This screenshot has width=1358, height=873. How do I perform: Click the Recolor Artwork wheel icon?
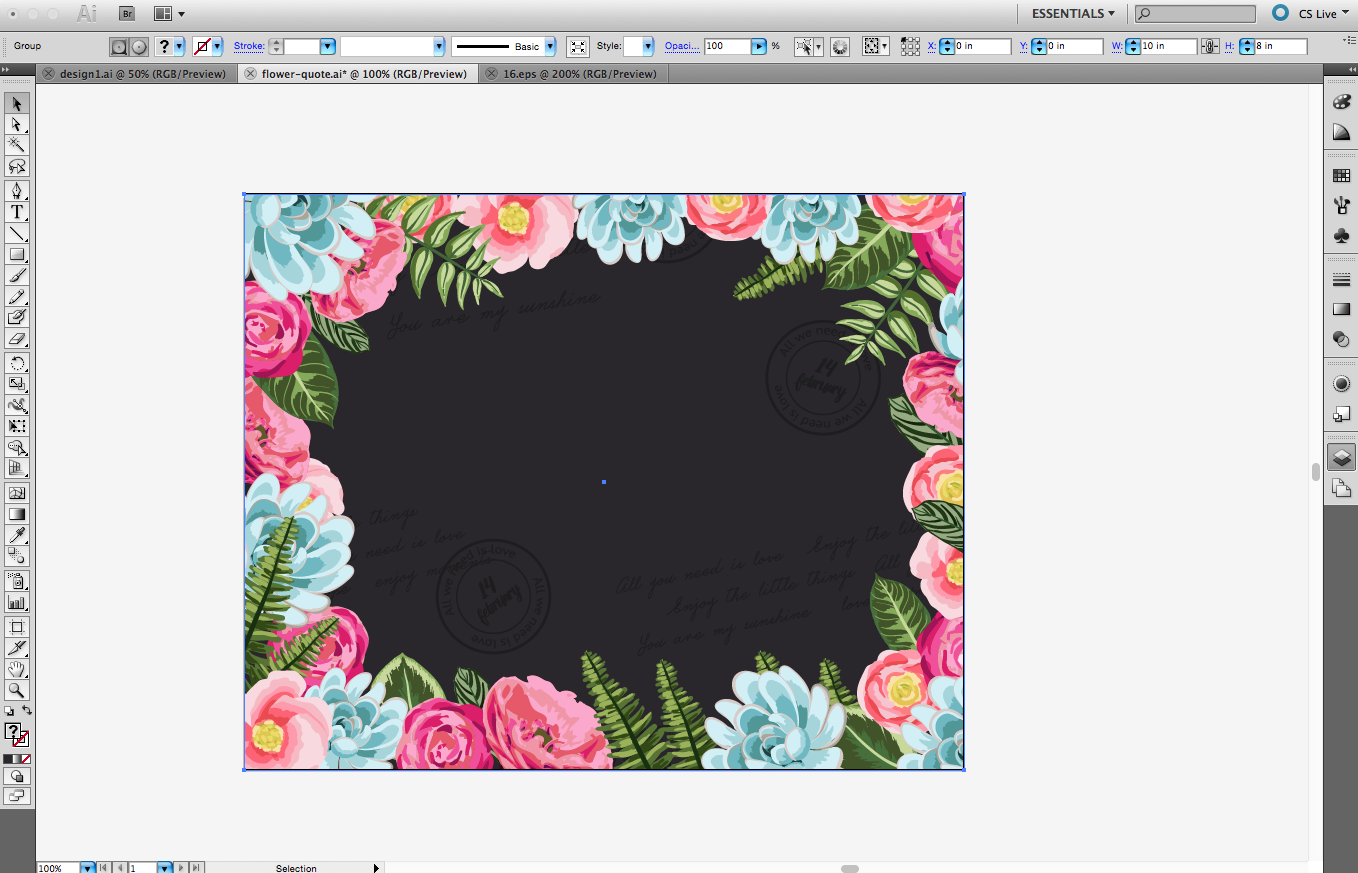point(840,47)
